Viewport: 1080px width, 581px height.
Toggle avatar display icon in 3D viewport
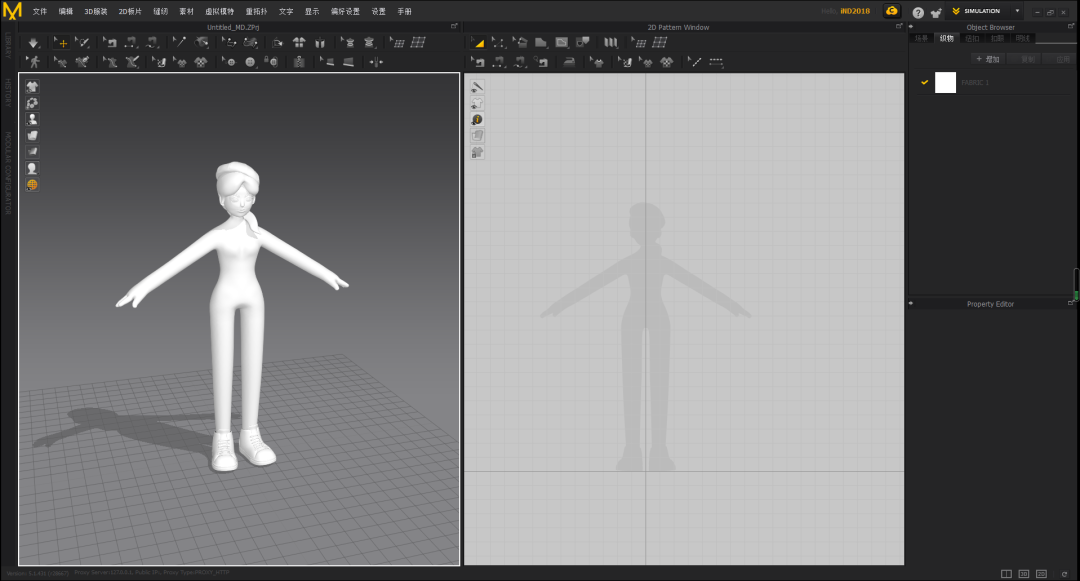click(x=32, y=119)
